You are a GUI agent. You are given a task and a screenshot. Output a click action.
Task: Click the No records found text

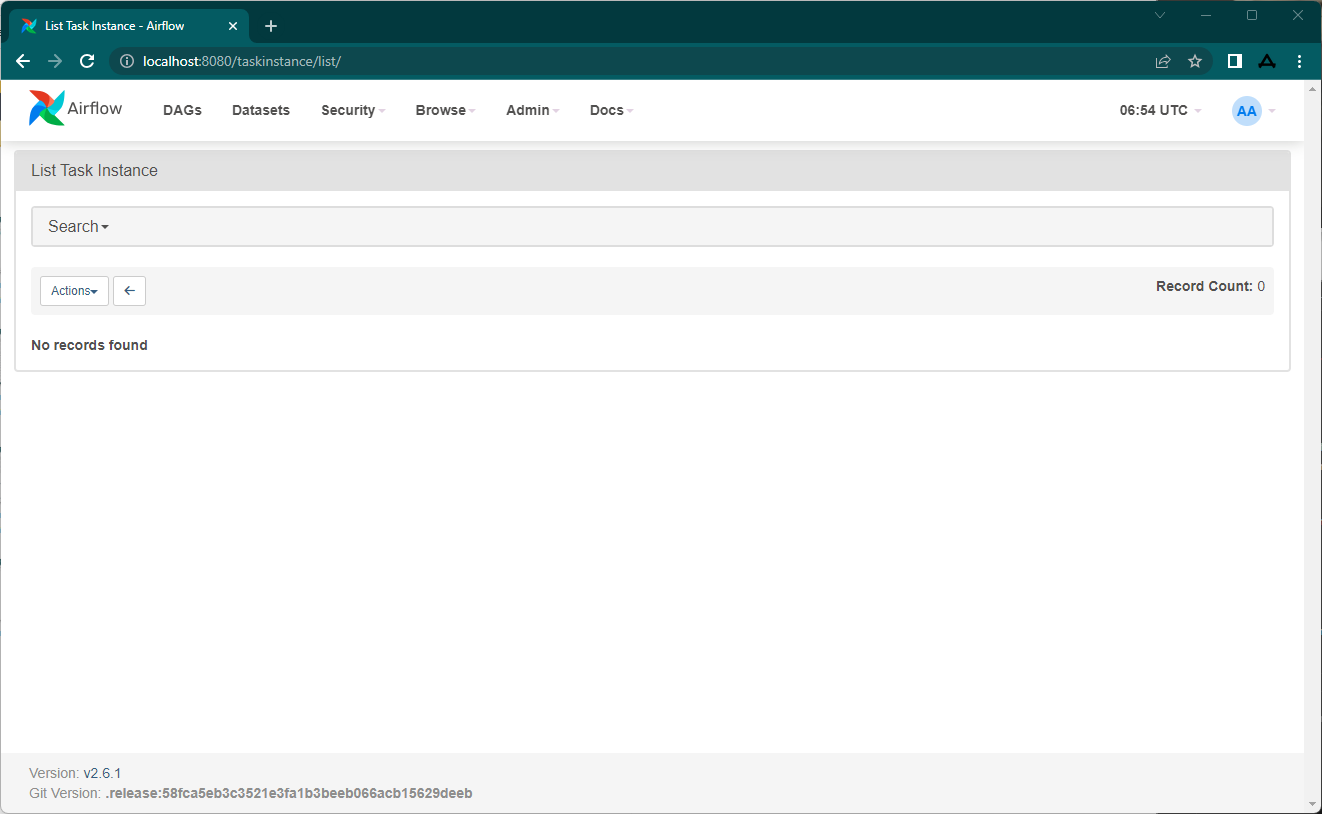(x=89, y=345)
